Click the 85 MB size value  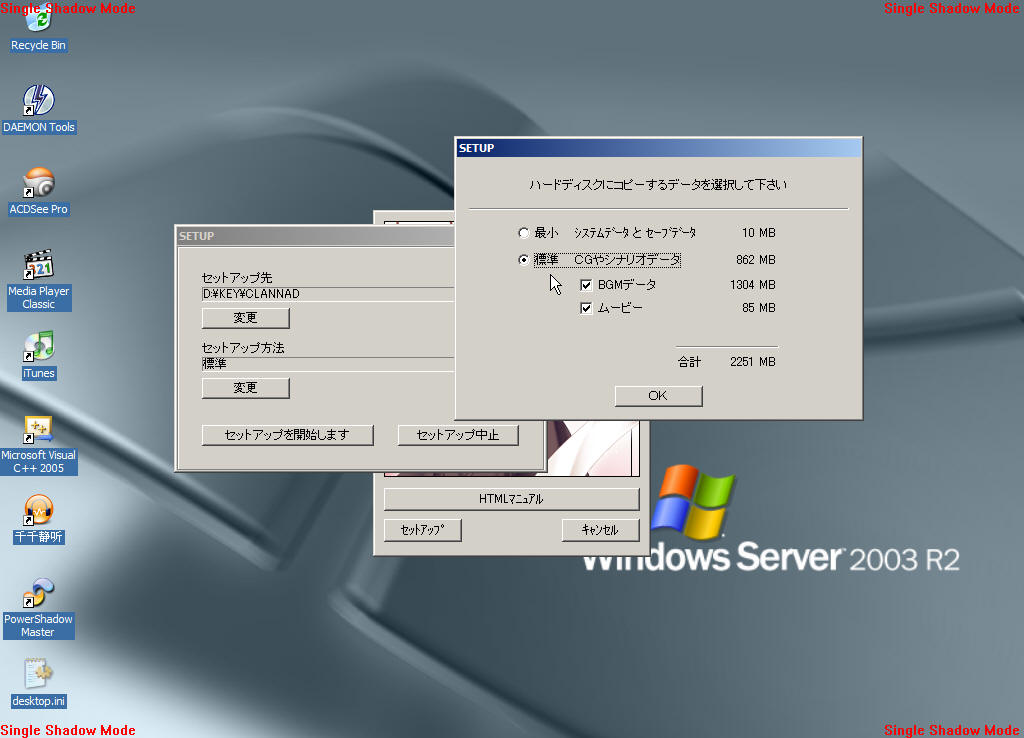[x=758, y=308]
